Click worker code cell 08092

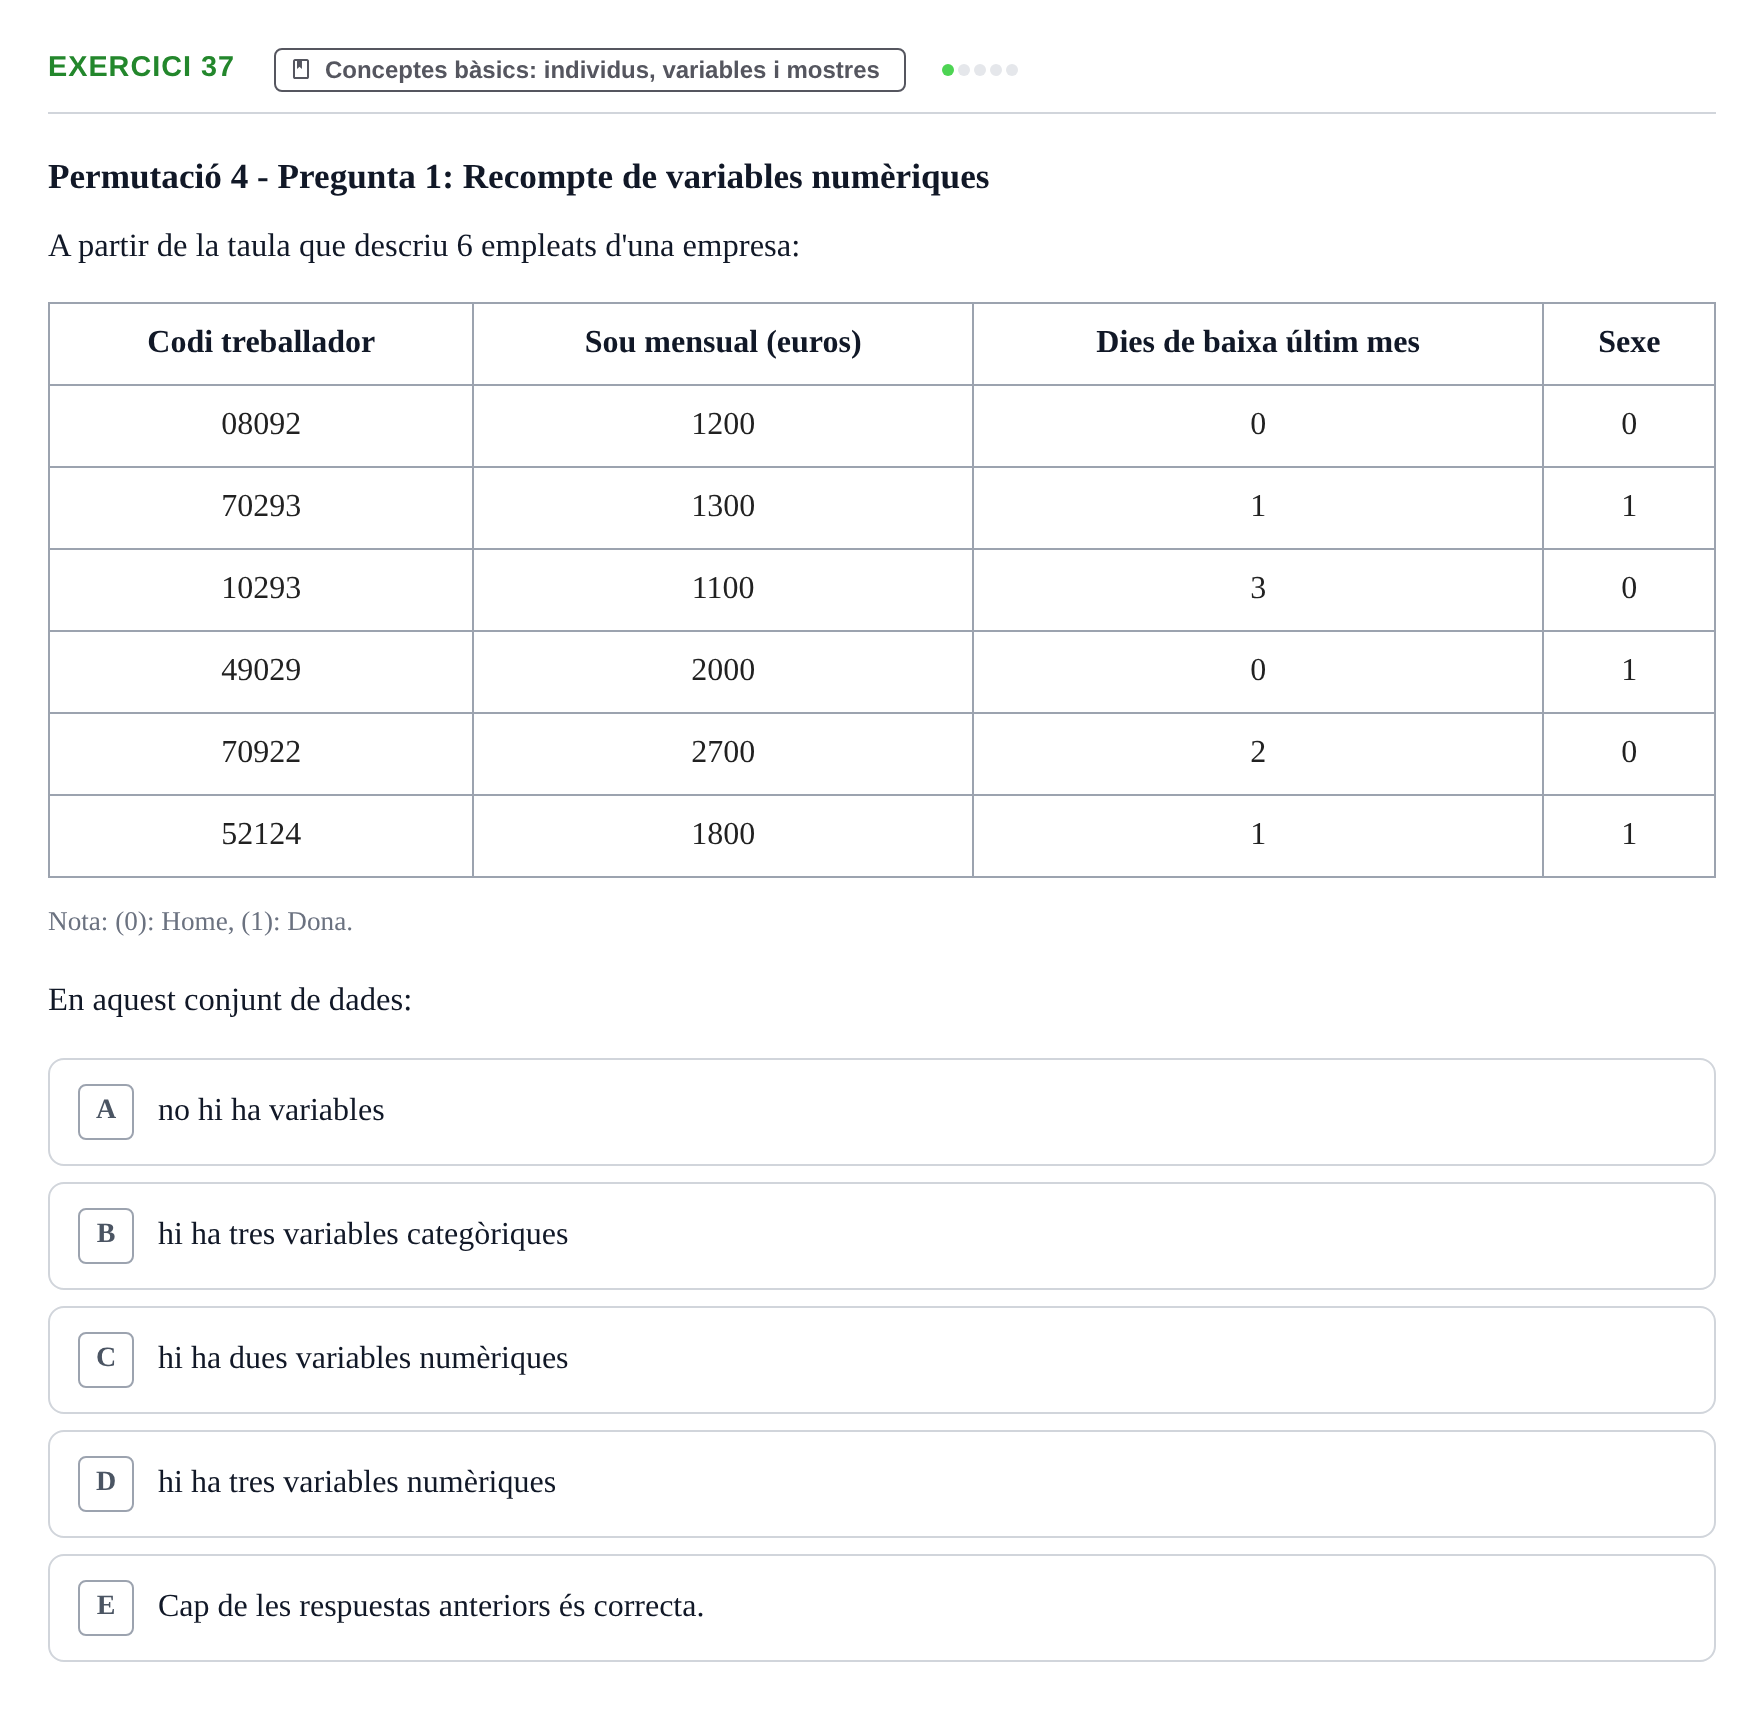(x=261, y=425)
